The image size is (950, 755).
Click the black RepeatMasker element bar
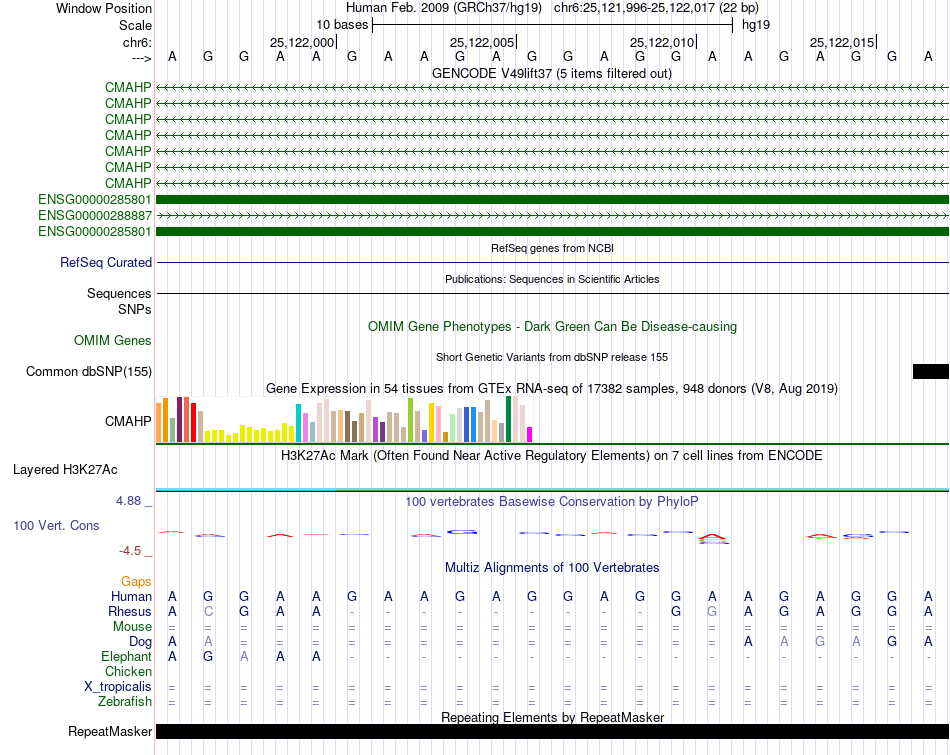click(x=552, y=731)
